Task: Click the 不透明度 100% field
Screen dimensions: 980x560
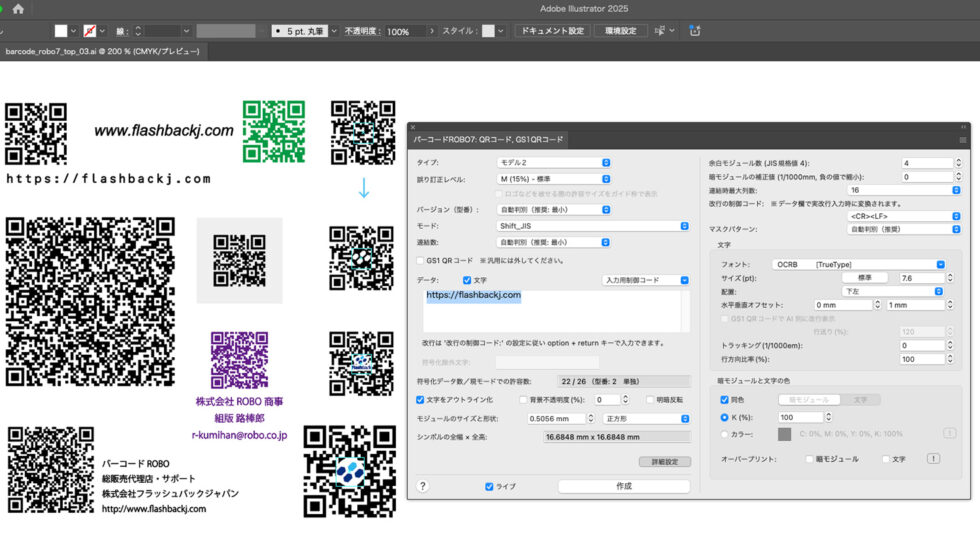Action: [x=405, y=31]
